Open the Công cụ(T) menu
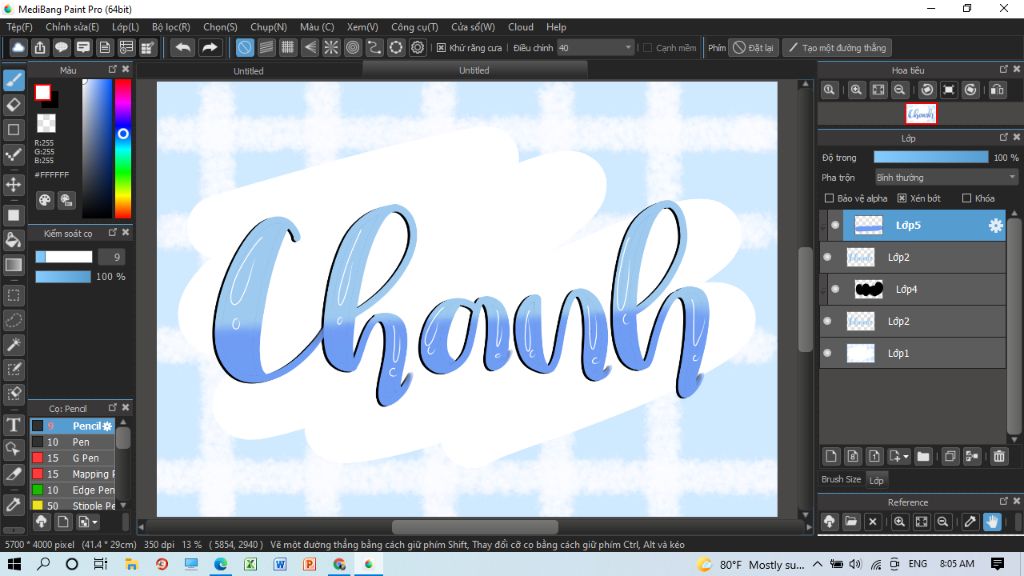The image size is (1024, 576). [415, 27]
